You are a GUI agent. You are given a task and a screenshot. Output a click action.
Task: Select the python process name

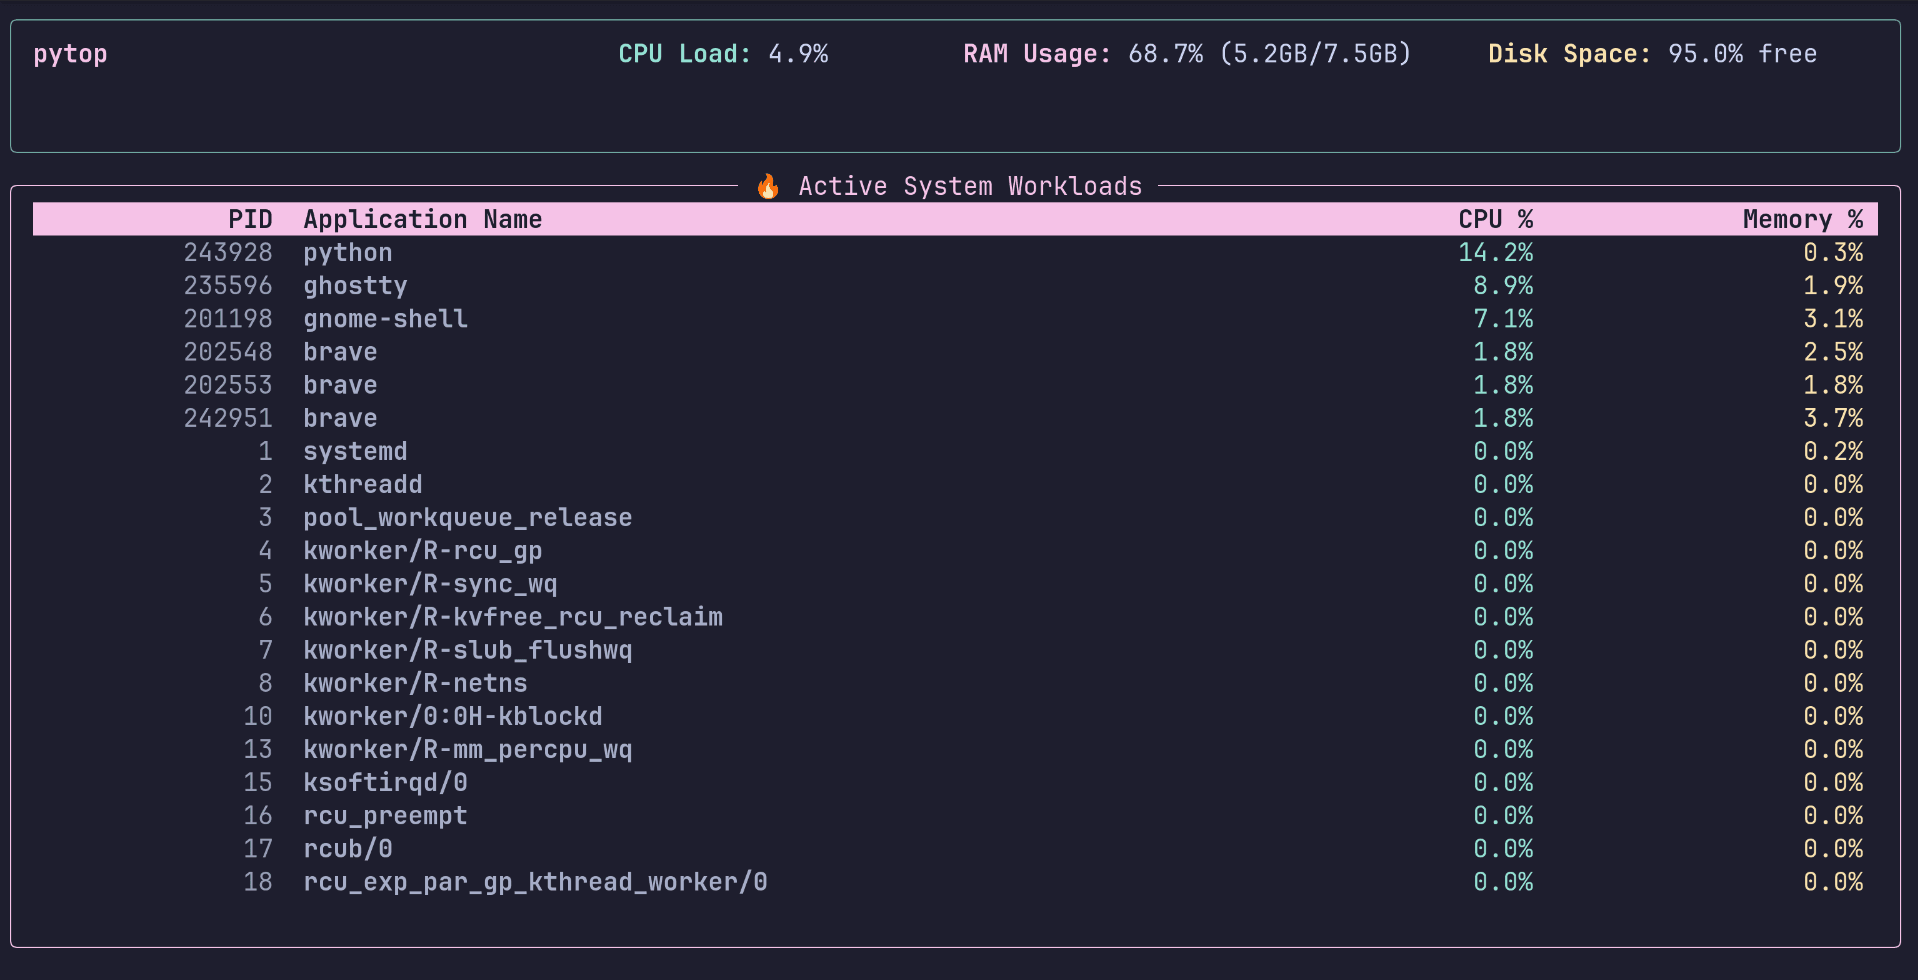348,253
